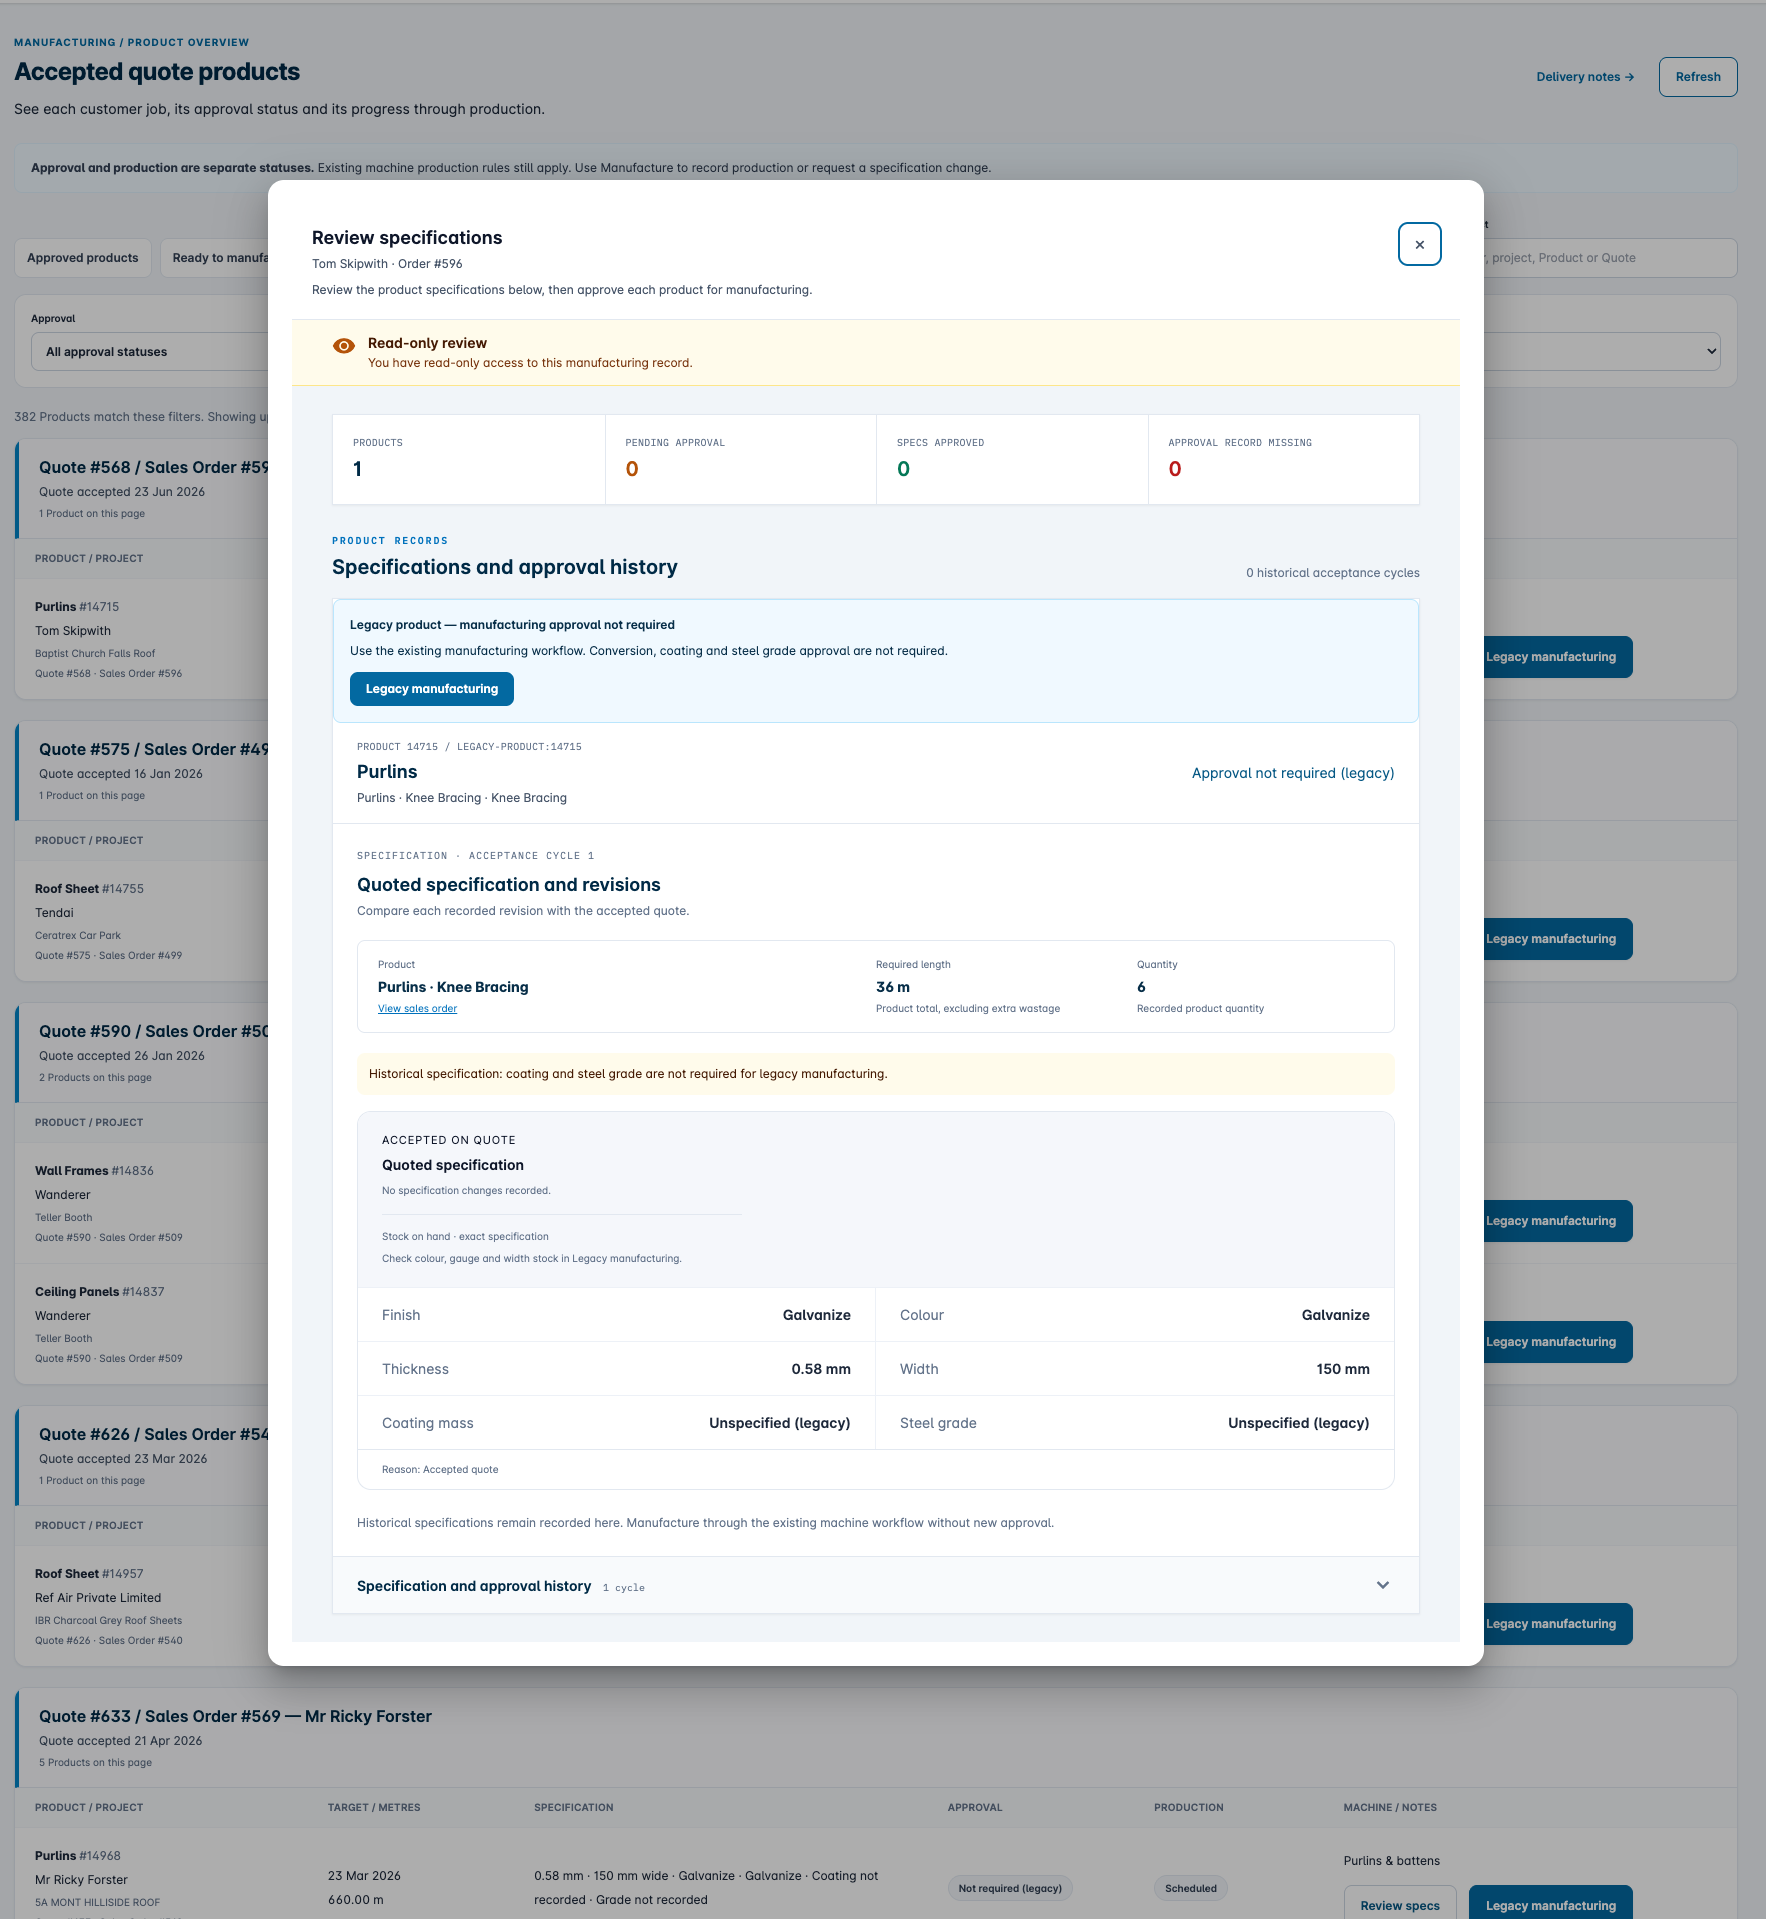Open the partly hidden filter dropdown with chevron

1602,351
